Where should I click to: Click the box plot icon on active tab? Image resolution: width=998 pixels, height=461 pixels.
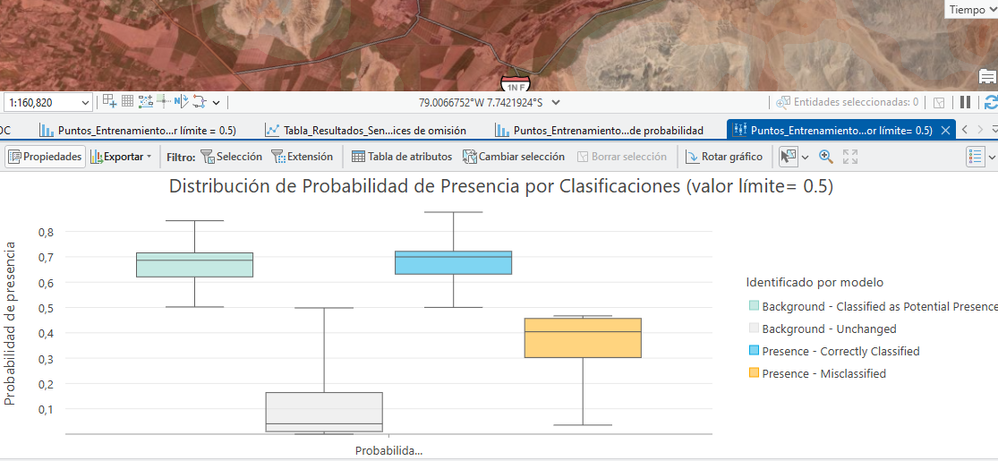coord(740,130)
